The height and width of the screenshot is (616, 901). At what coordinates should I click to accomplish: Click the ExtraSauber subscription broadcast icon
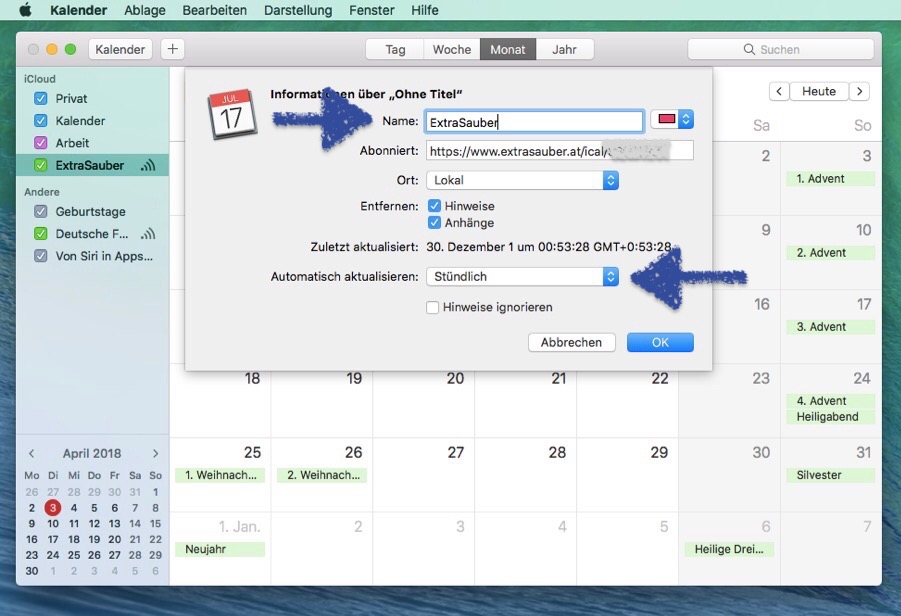click(148, 165)
